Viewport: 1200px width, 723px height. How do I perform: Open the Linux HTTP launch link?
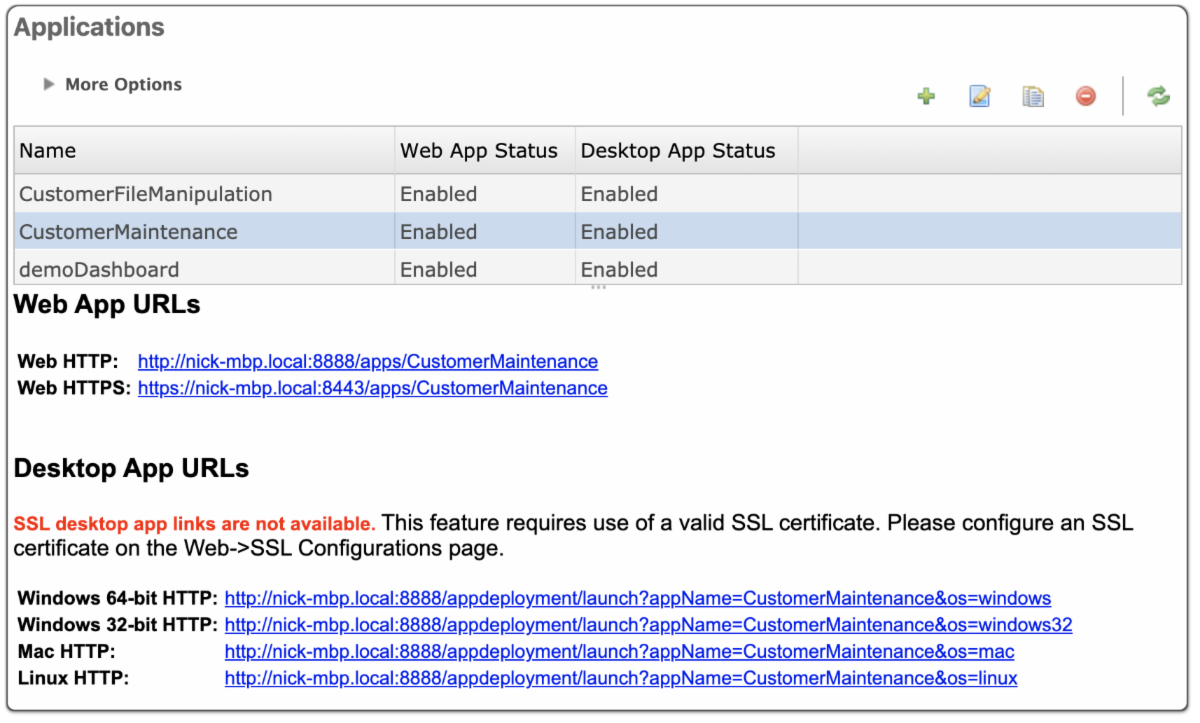(x=621, y=678)
